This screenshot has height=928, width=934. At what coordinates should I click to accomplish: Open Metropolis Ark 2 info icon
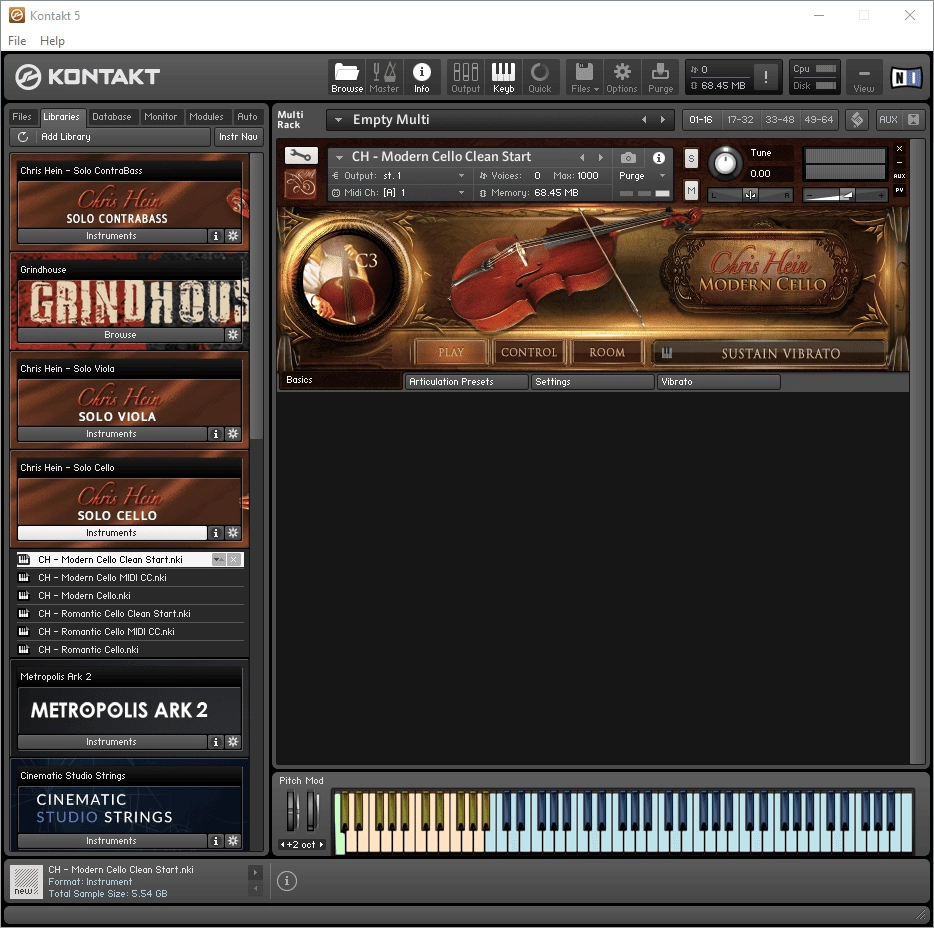[x=216, y=742]
